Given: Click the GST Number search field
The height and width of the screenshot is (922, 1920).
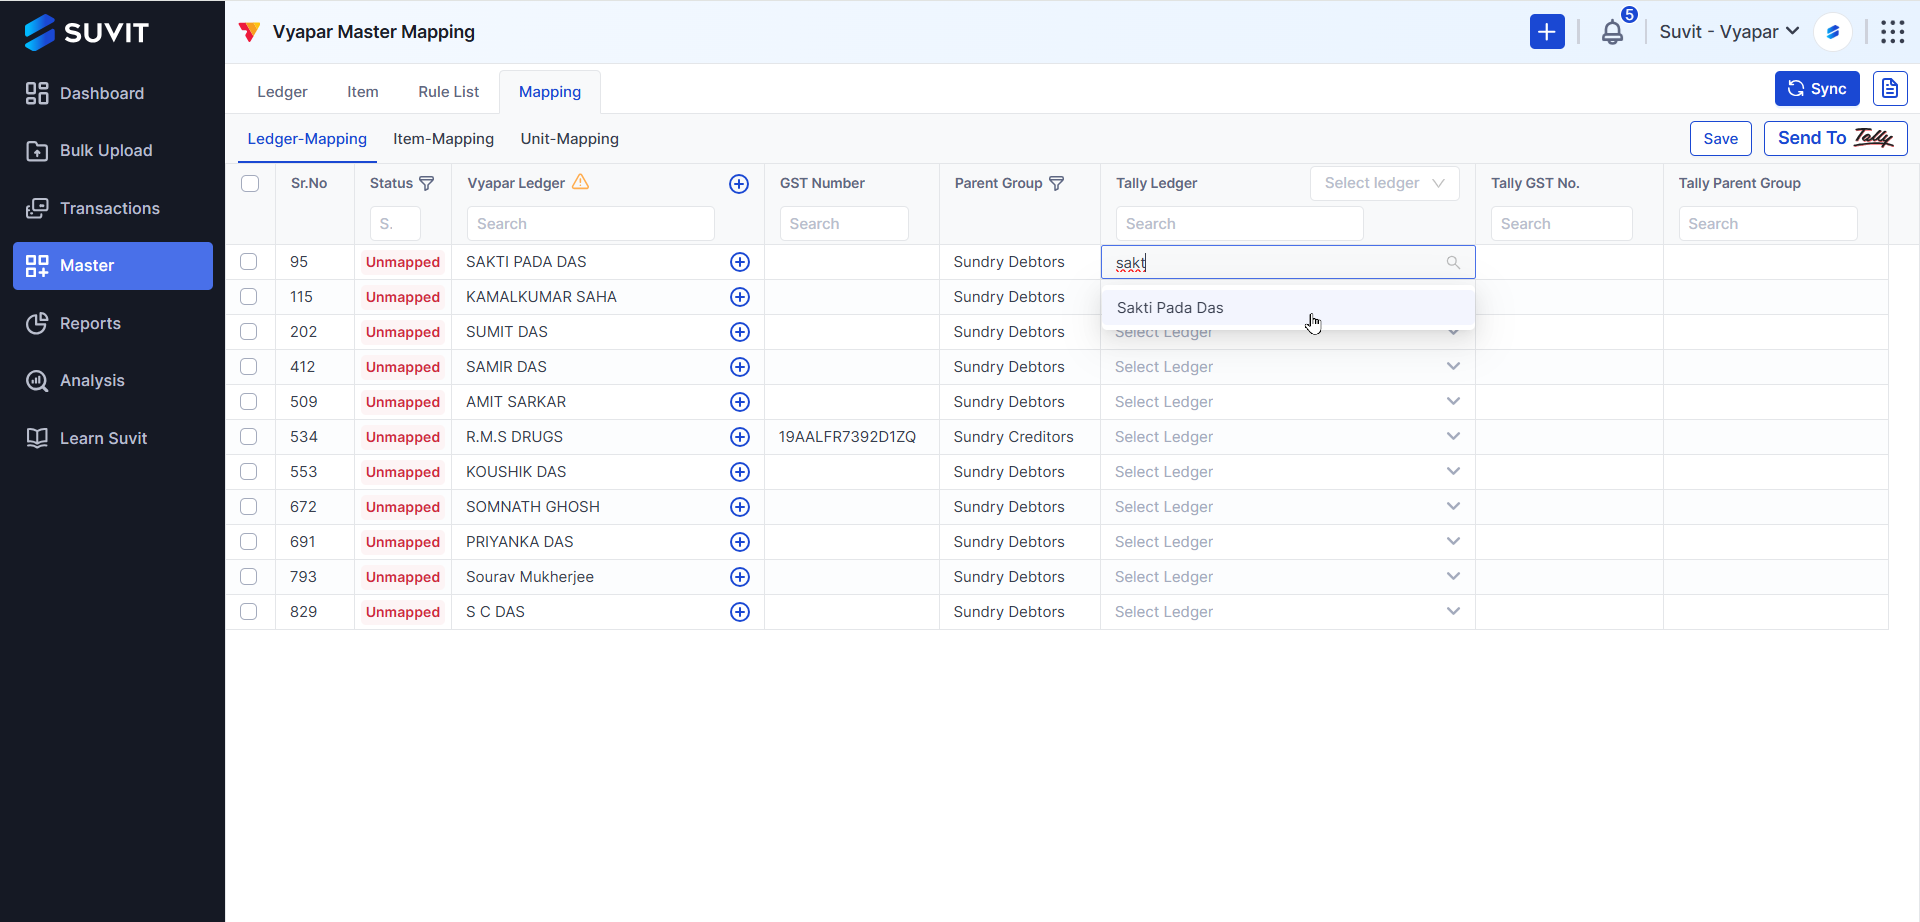Looking at the screenshot, I should pyautogui.click(x=844, y=224).
